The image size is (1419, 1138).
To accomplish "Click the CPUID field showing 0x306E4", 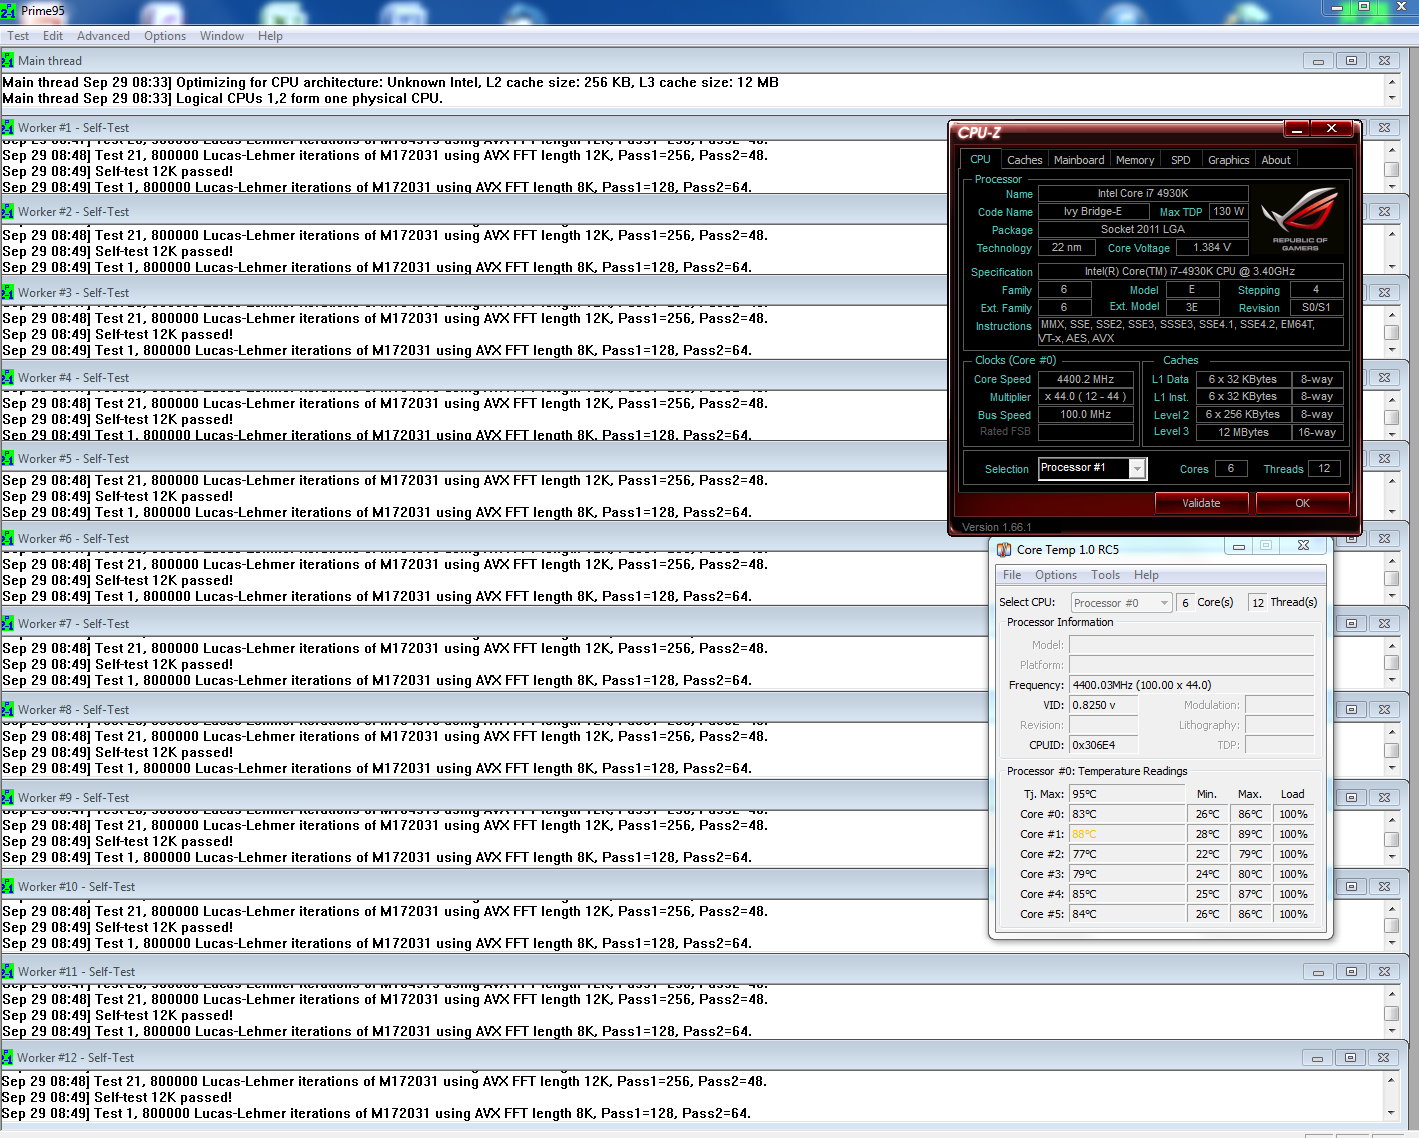I will point(1104,745).
